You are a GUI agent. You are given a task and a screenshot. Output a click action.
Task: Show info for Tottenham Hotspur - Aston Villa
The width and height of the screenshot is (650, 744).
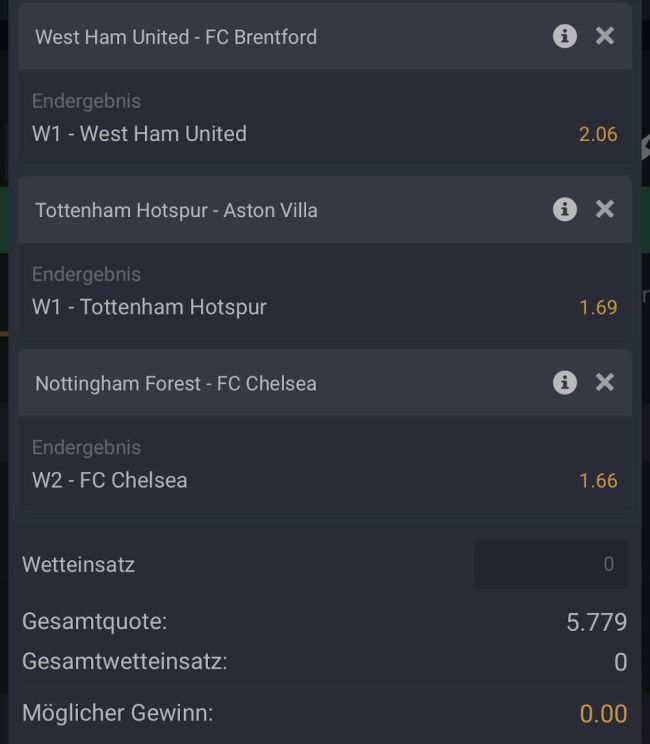565,209
